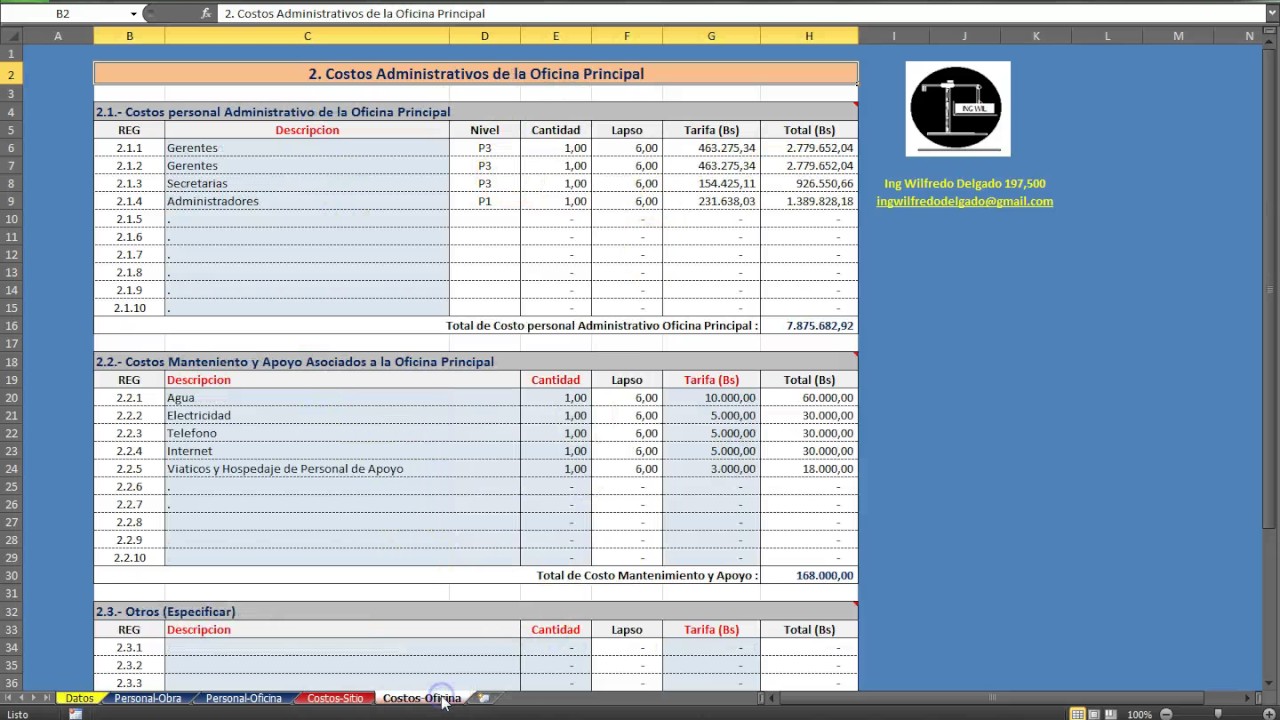Click the horizontal scrollbar thumb
1280x720 pixels.
click(x=992, y=698)
